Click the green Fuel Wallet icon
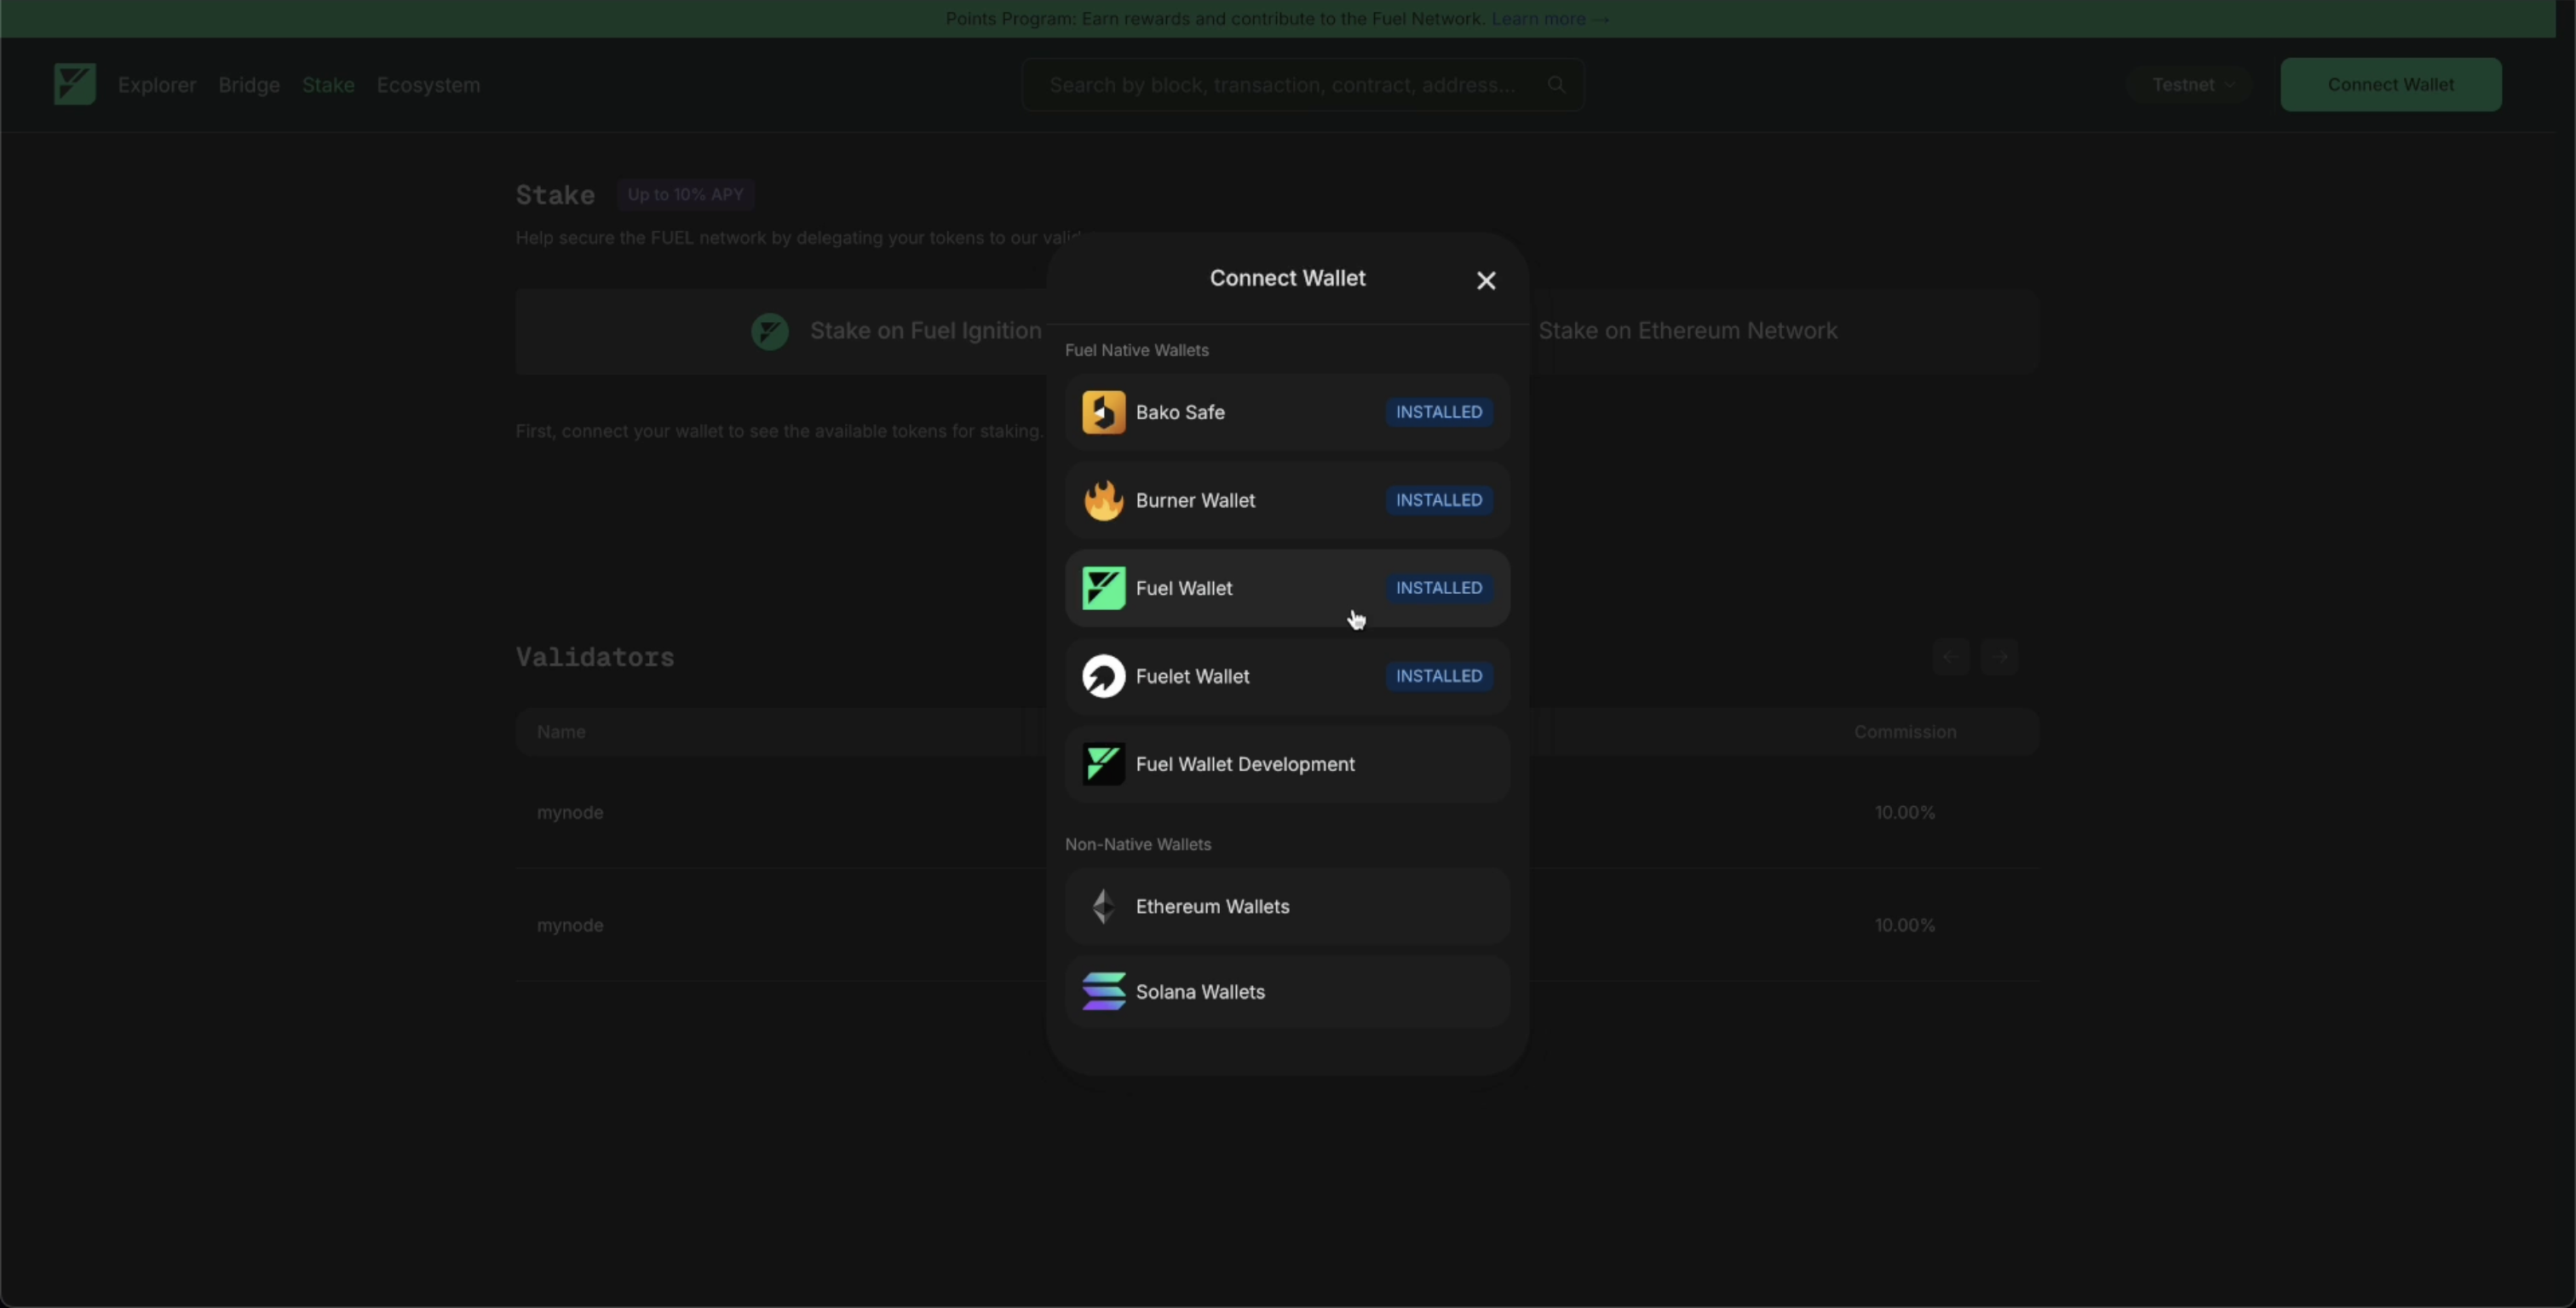The image size is (2576, 1308). pos(1103,588)
